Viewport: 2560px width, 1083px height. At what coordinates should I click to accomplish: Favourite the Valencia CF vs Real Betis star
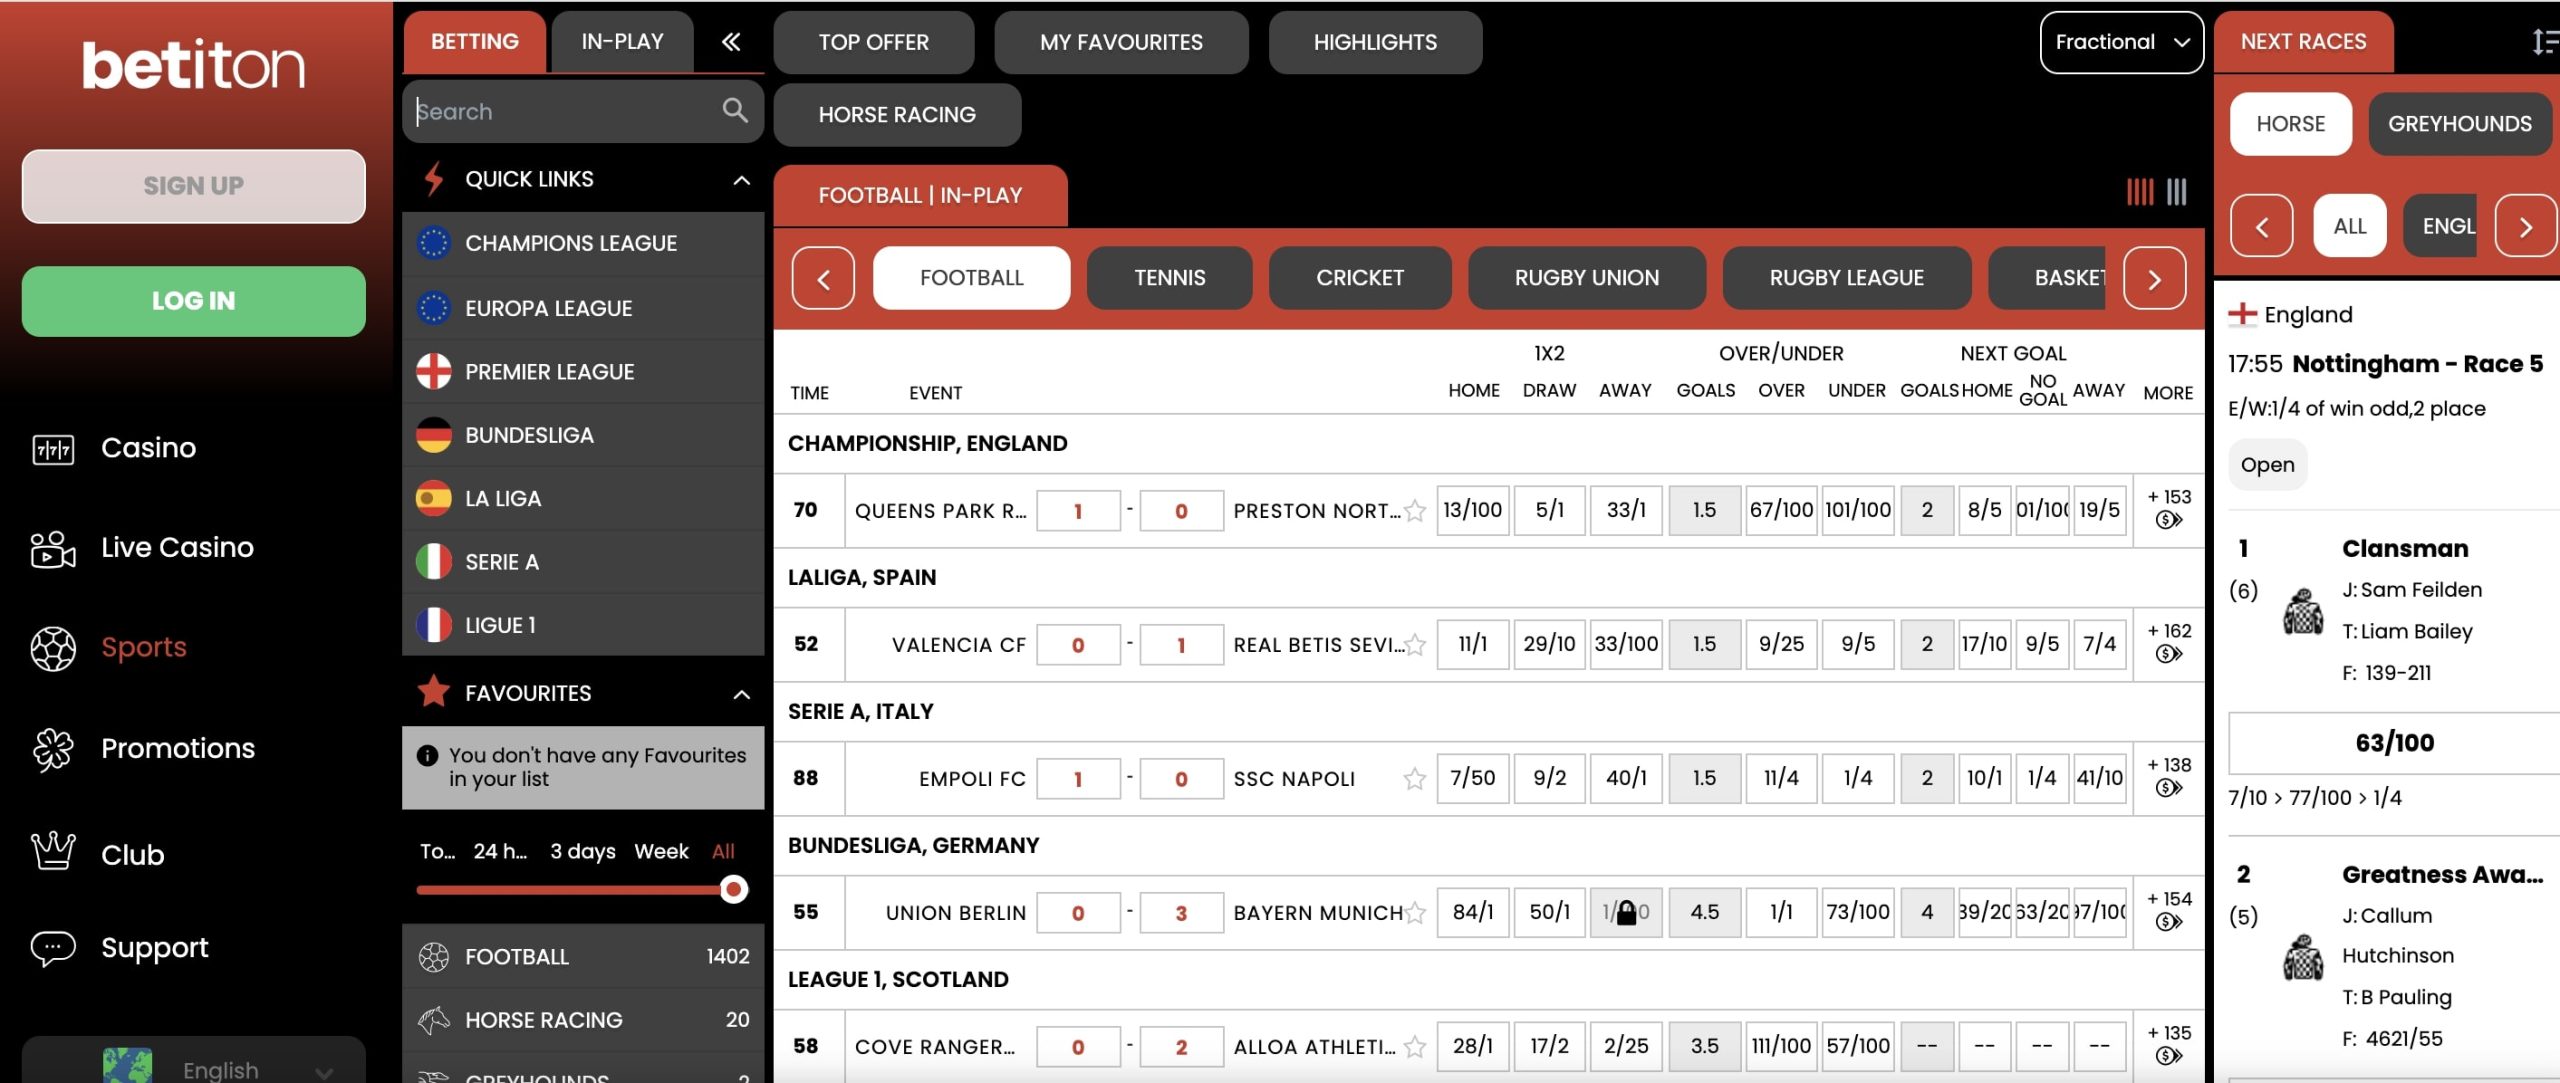click(x=1414, y=645)
